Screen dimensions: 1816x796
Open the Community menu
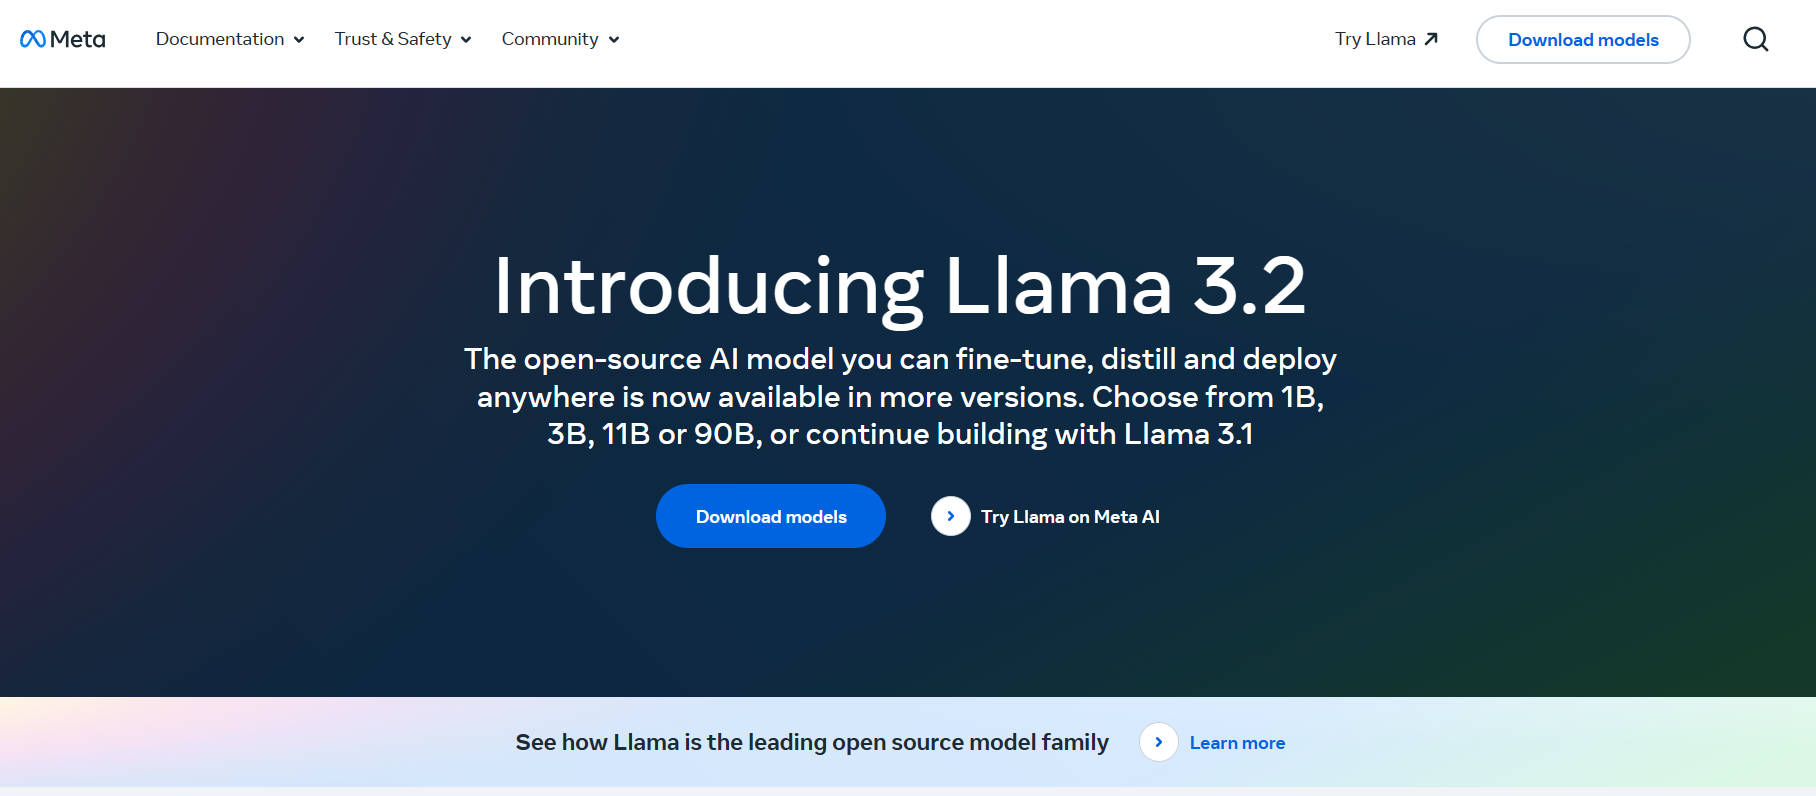click(550, 39)
